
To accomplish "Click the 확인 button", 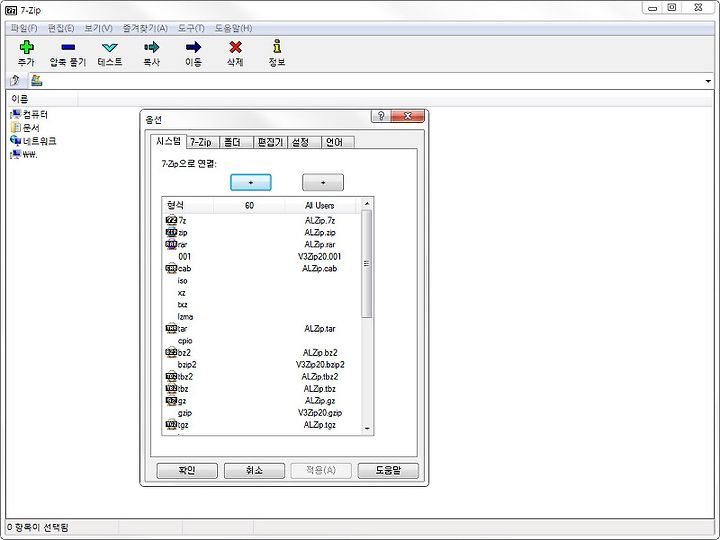I will [187, 470].
